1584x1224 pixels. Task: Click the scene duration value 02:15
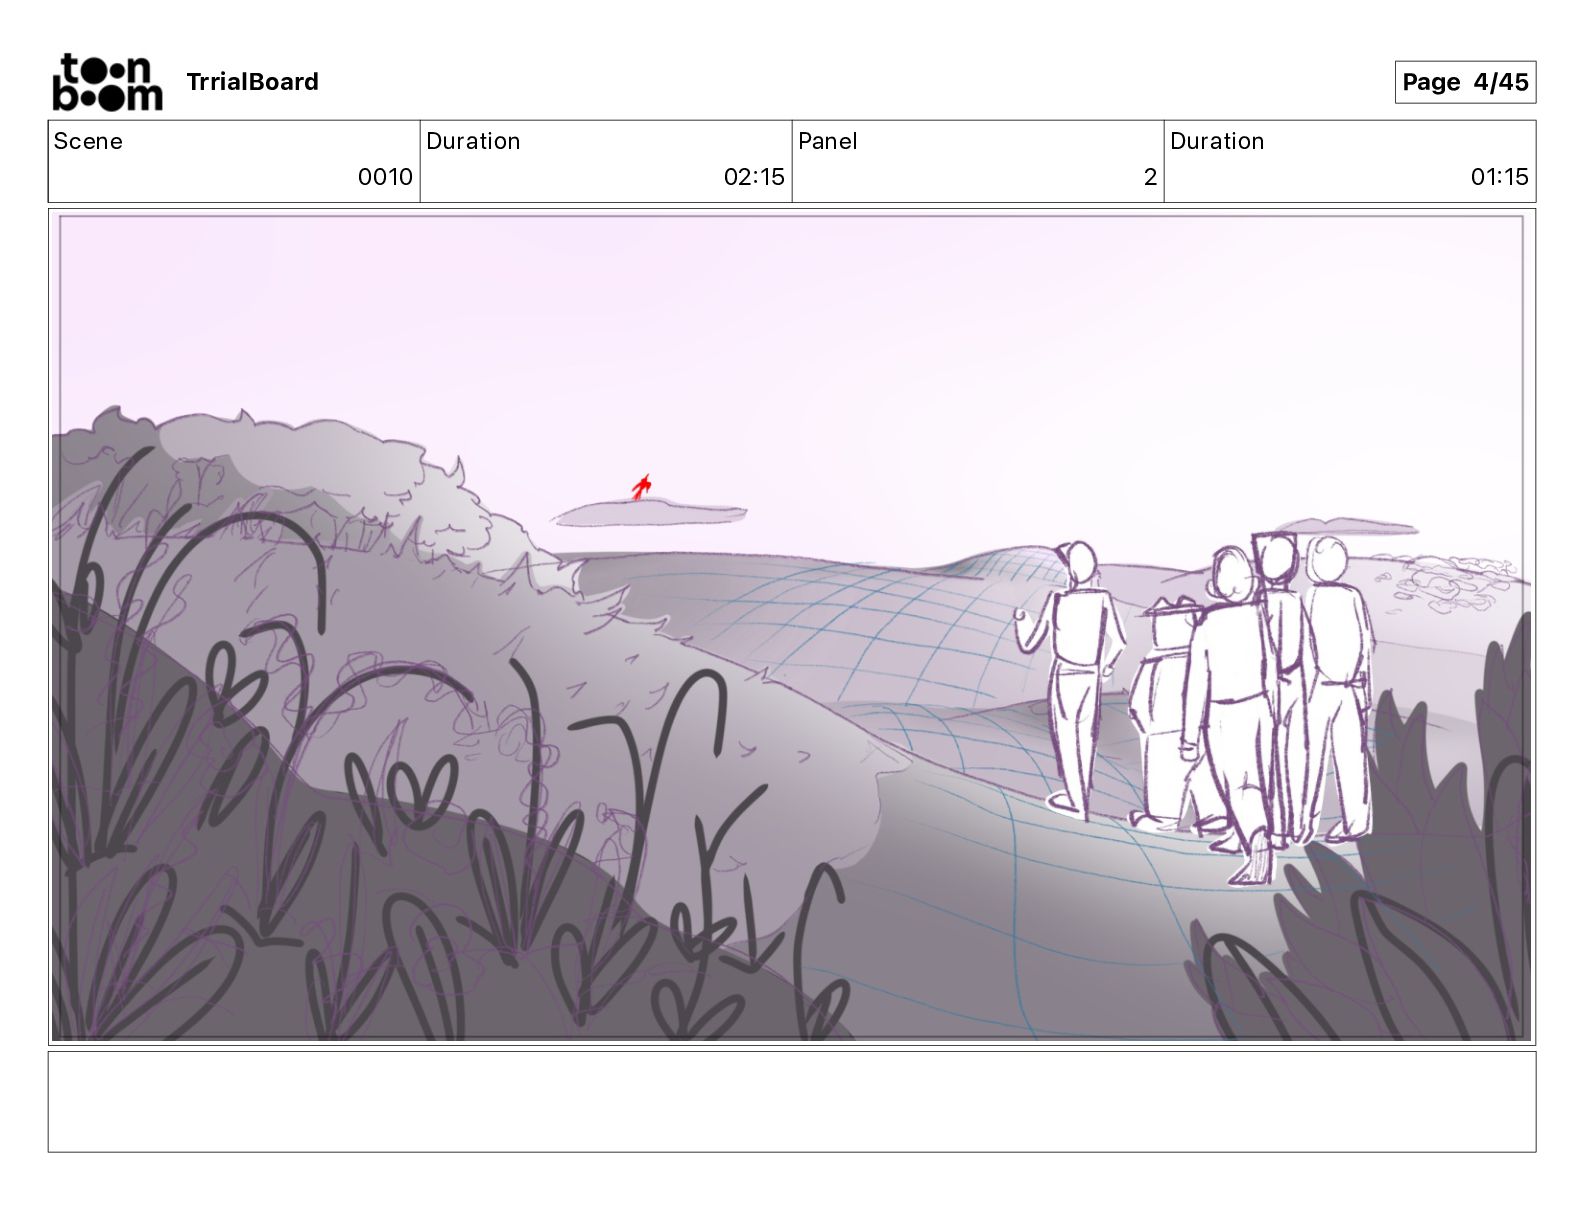pyautogui.click(x=754, y=177)
